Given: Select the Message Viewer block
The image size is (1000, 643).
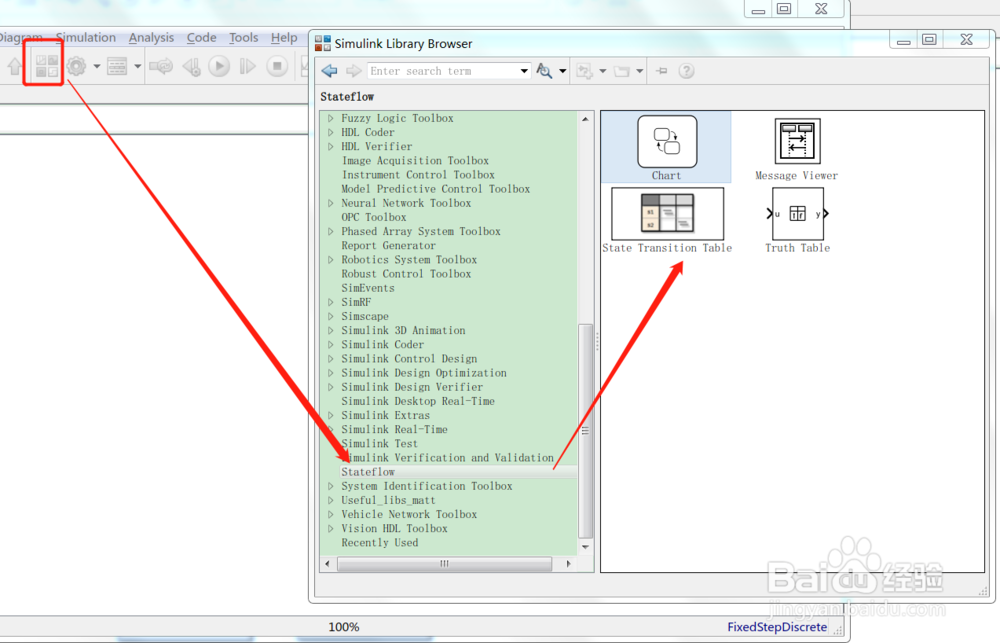Looking at the screenshot, I should tap(797, 149).
